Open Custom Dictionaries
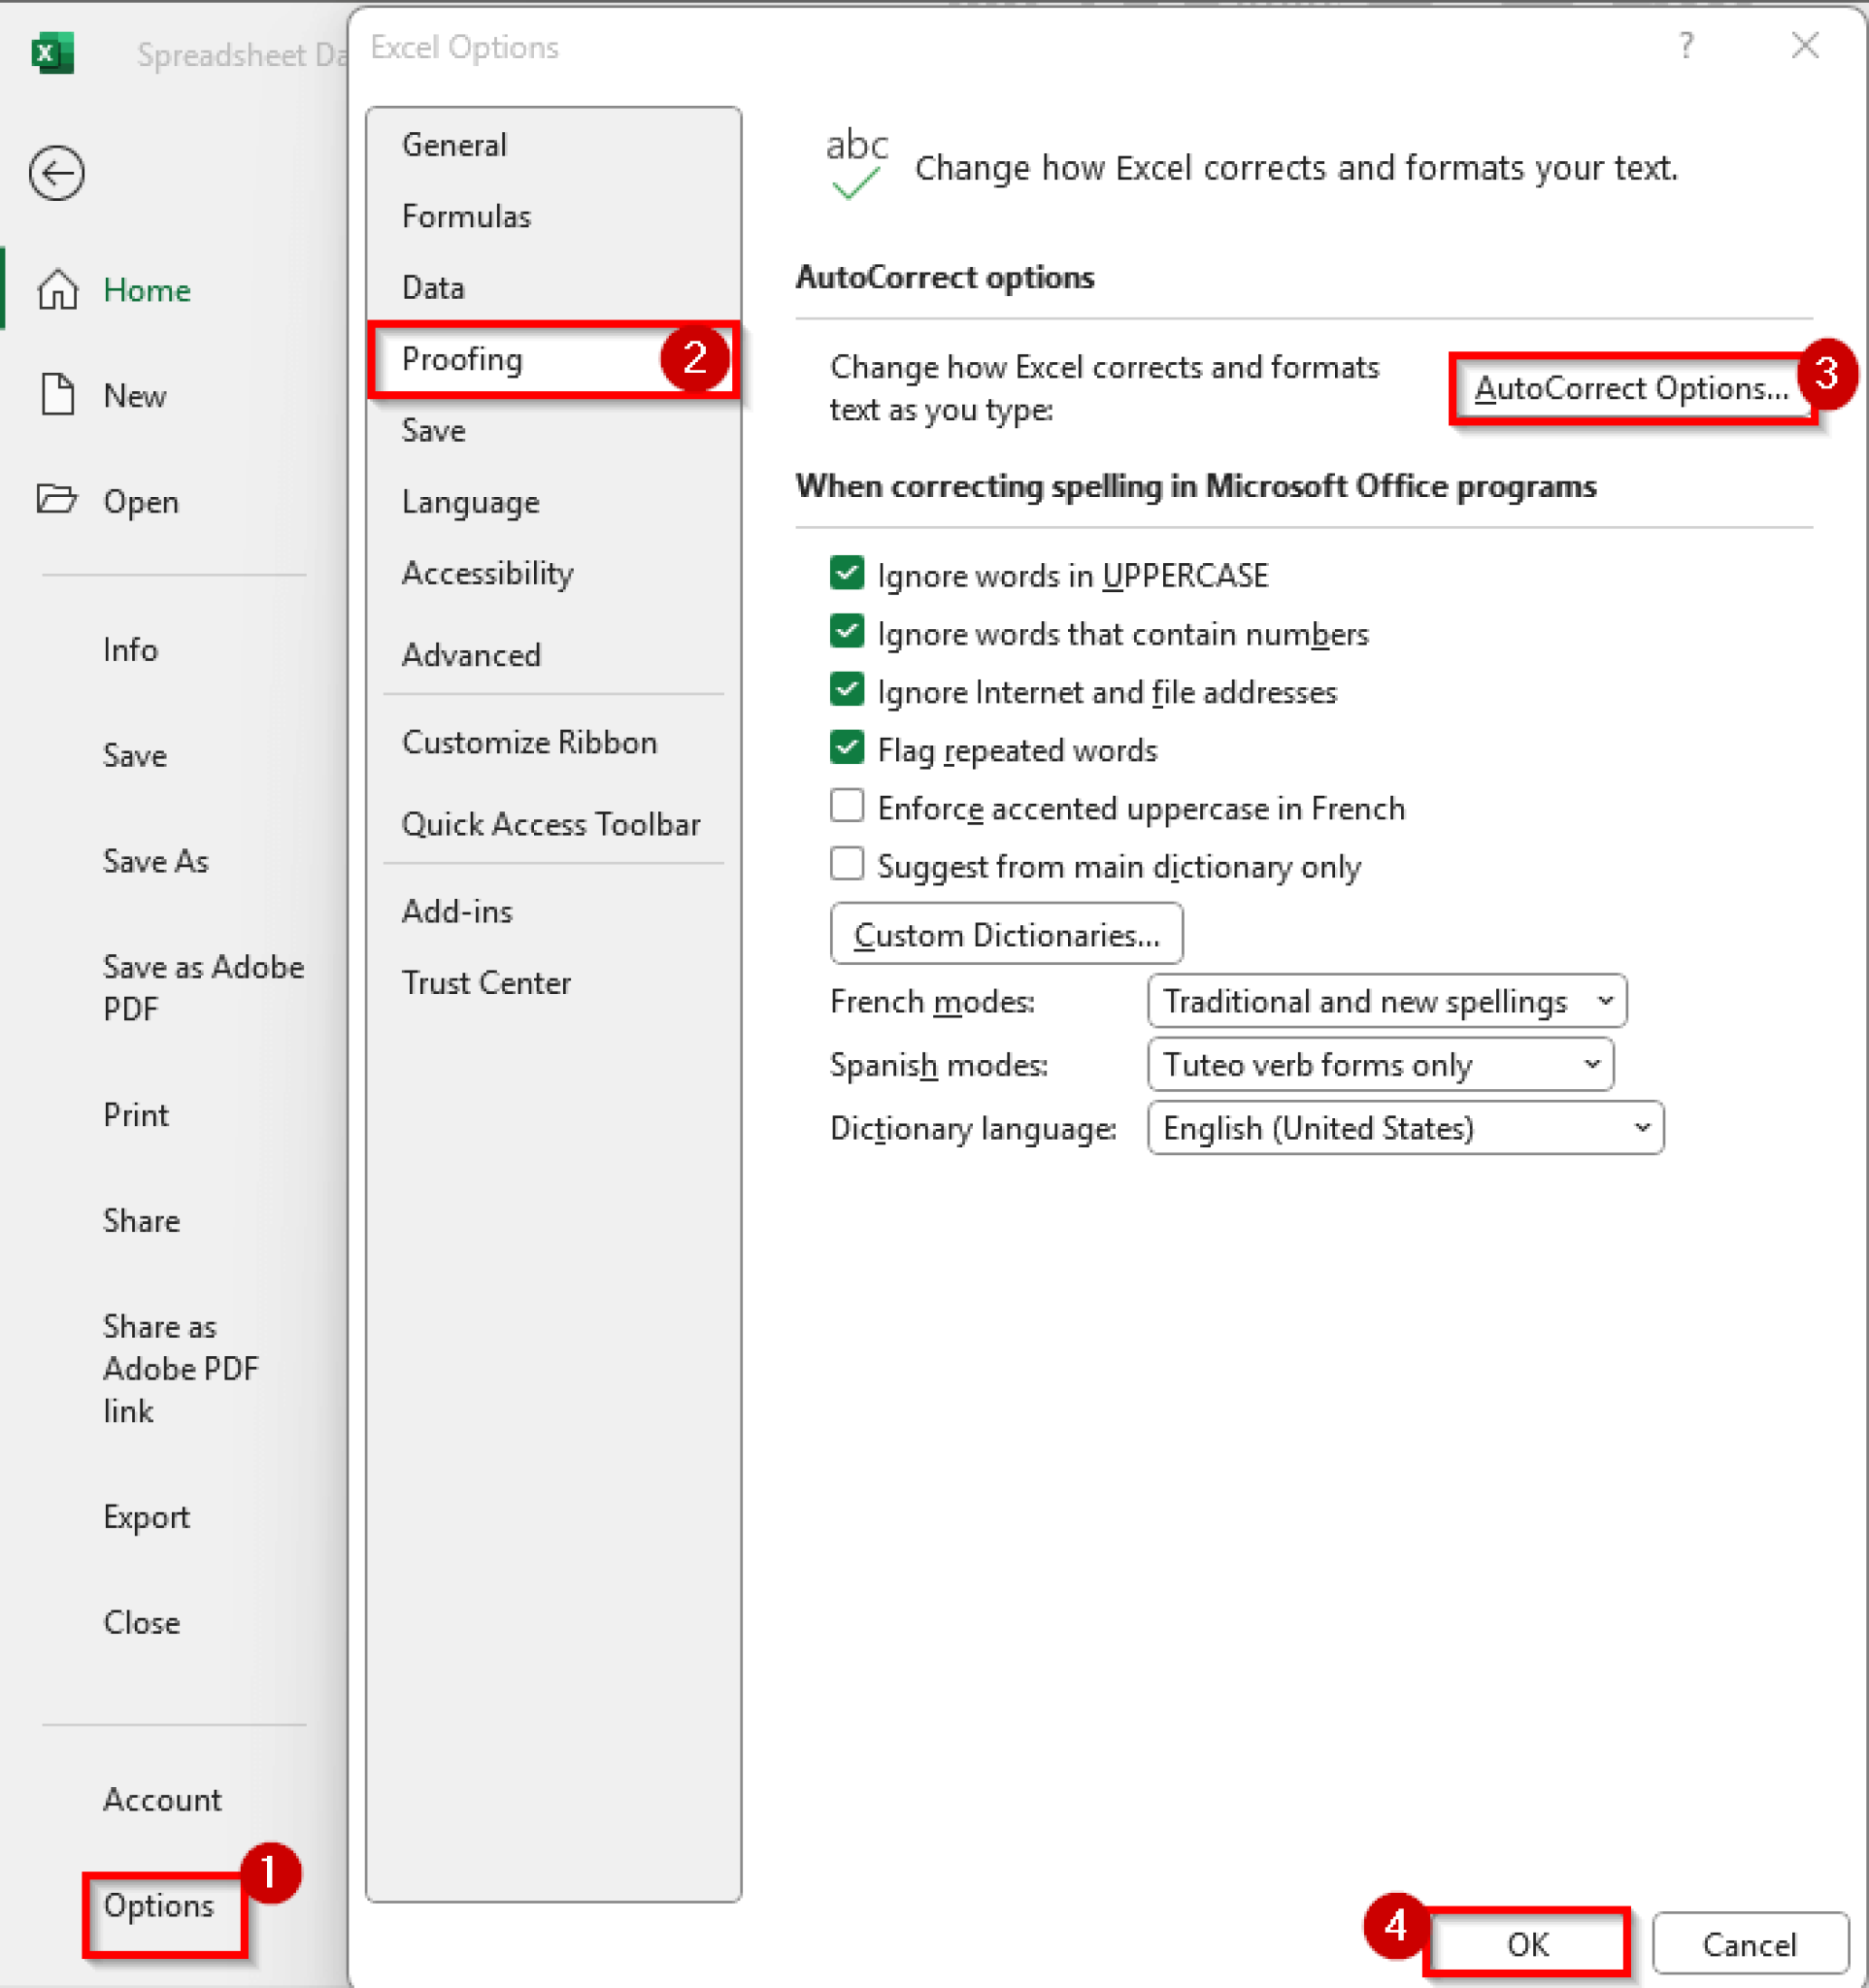This screenshot has height=1988, width=1869. [1006, 934]
